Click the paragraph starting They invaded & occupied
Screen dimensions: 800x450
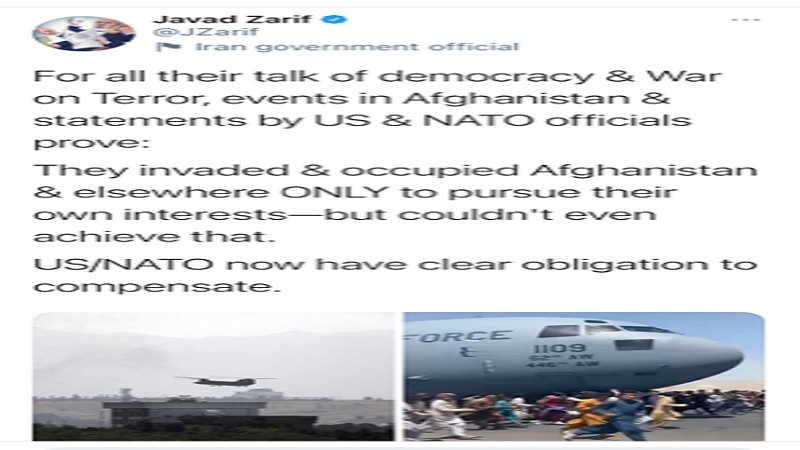[395, 203]
